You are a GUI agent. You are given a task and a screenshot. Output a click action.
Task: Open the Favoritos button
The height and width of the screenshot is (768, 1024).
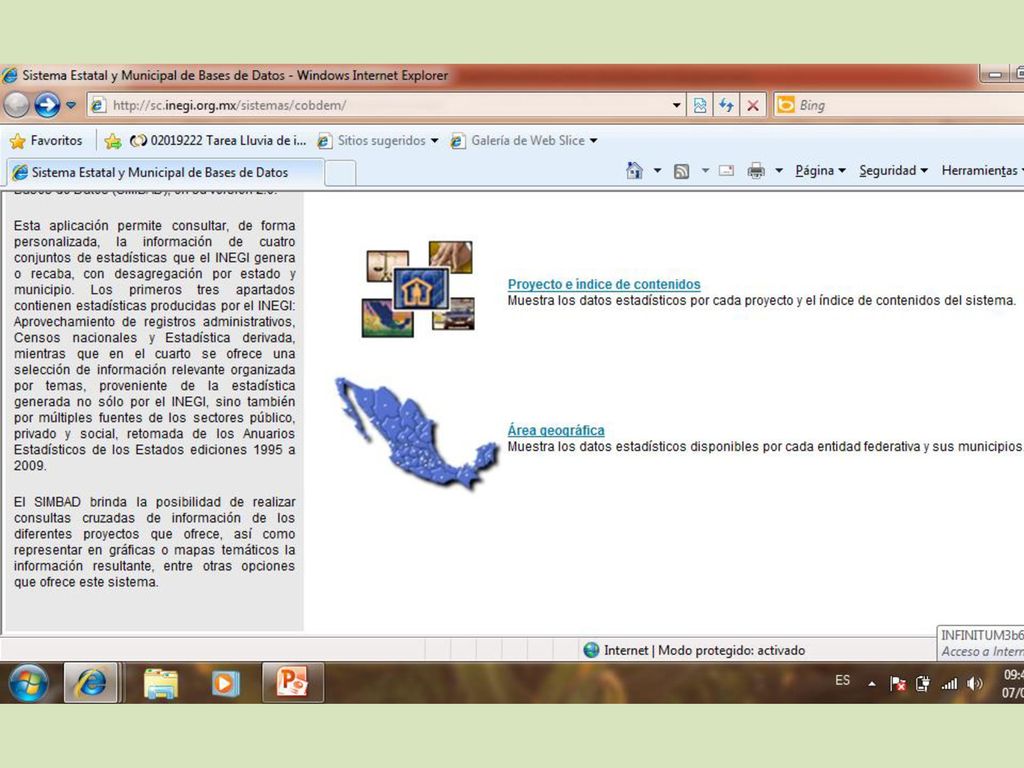coord(46,140)
